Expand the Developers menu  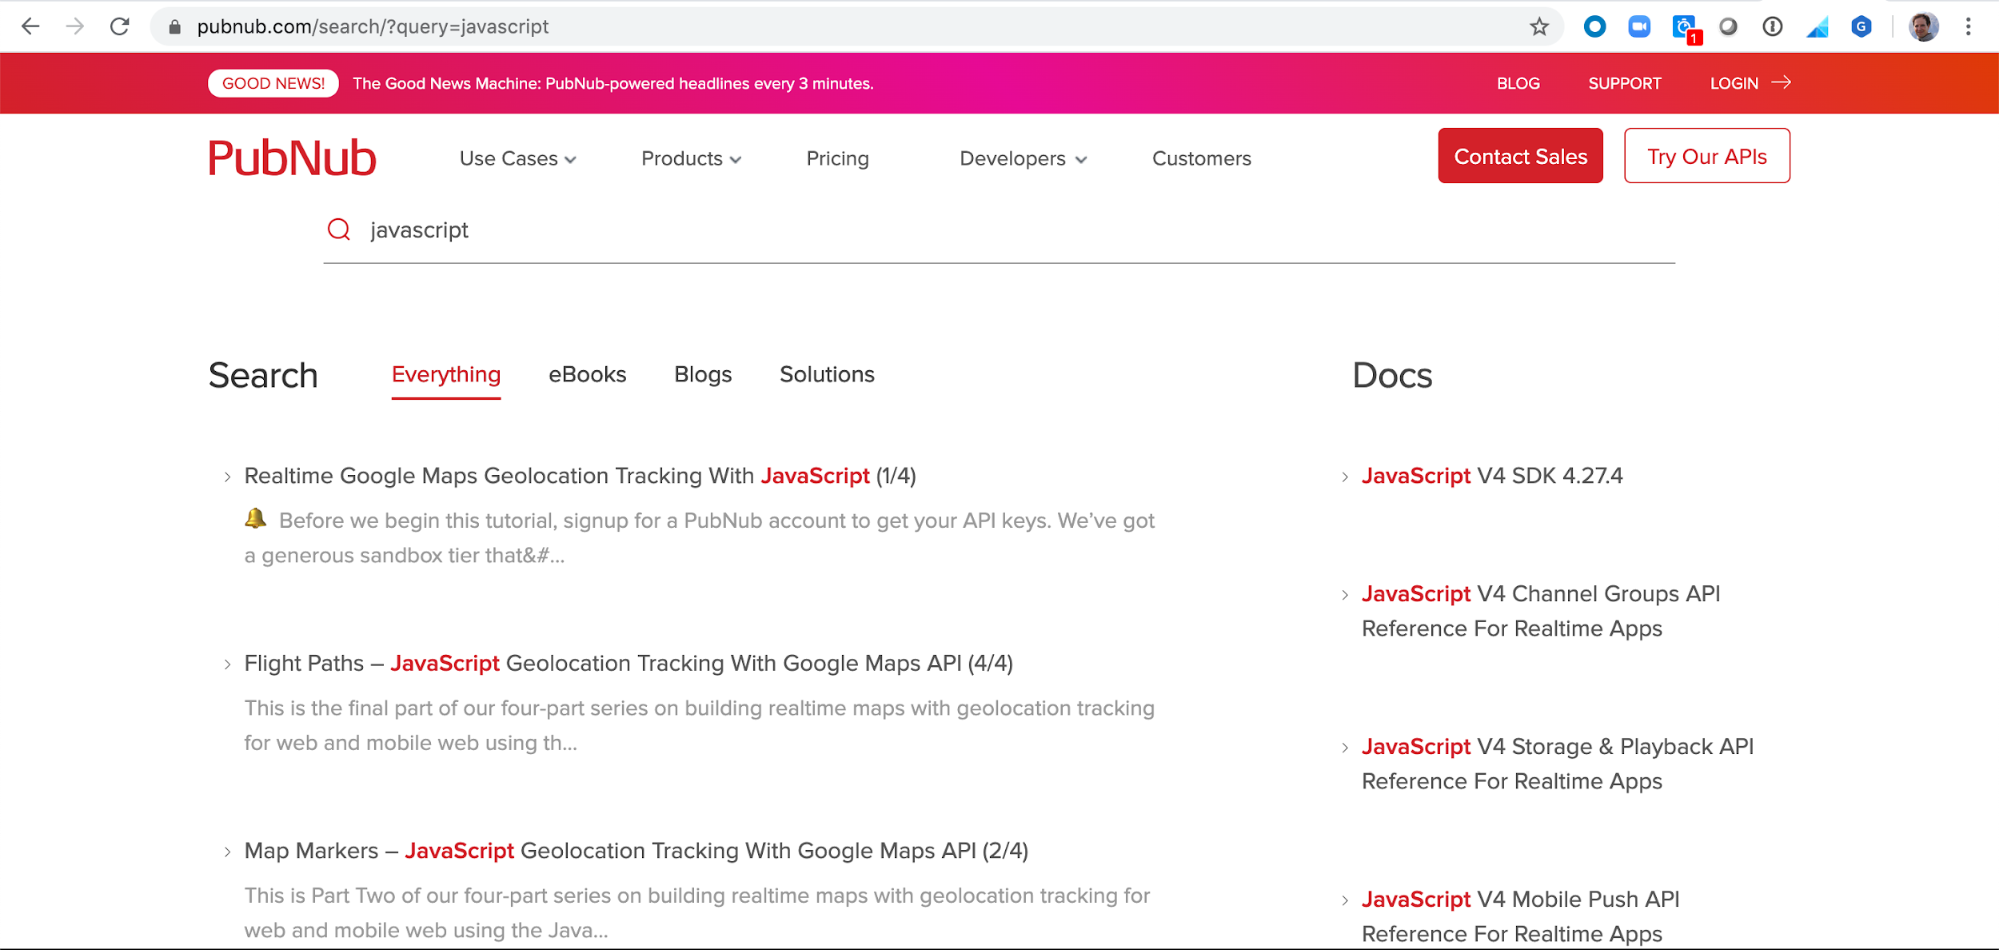(1023, 158)
